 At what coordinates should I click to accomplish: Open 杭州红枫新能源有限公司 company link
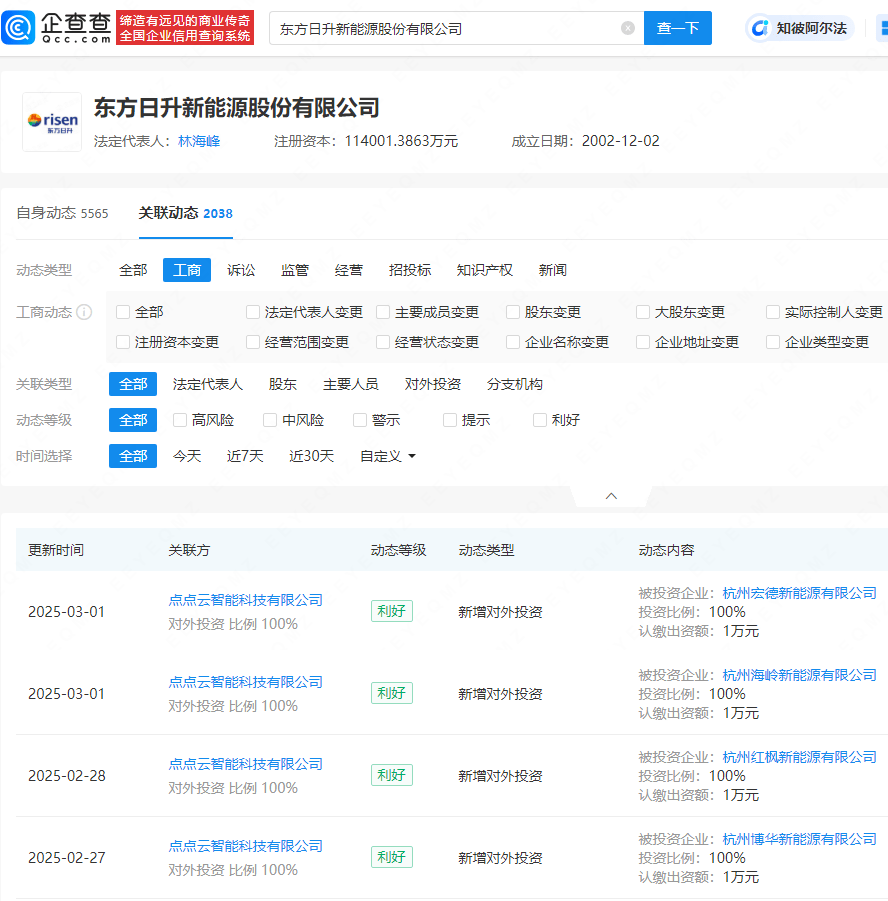click(x=799, y=758)
